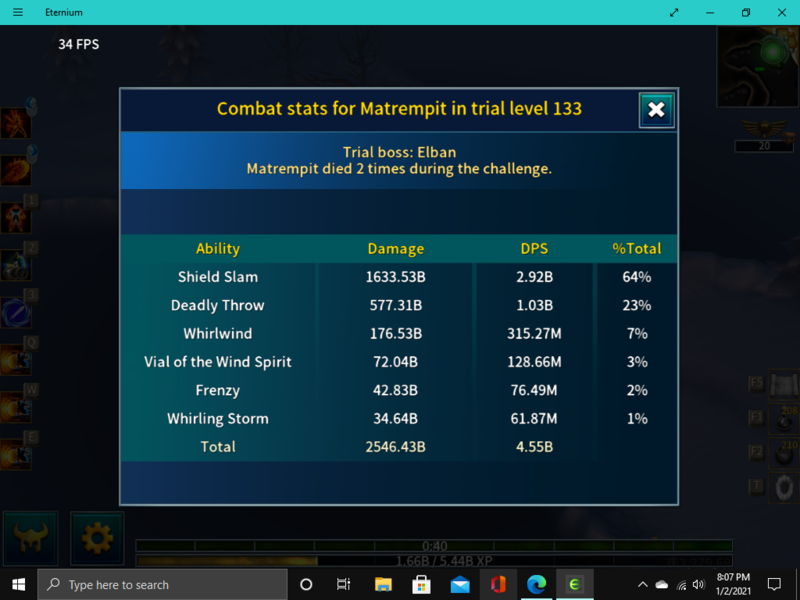
Task: Trigger the Q ability slot
Action: click(16, 359)
